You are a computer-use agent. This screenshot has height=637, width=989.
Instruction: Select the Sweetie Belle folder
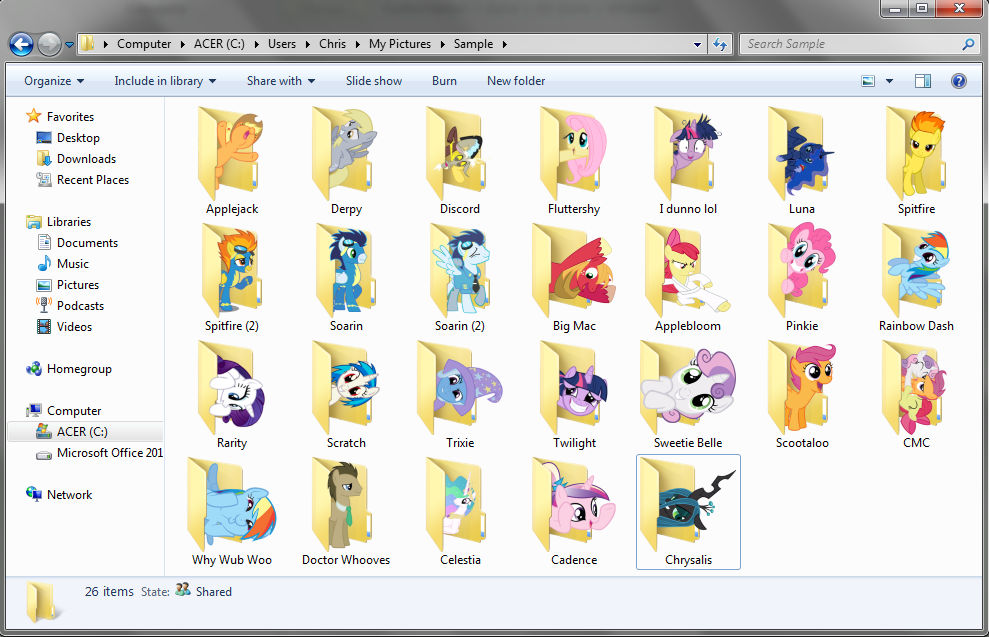tap(688, 387)
